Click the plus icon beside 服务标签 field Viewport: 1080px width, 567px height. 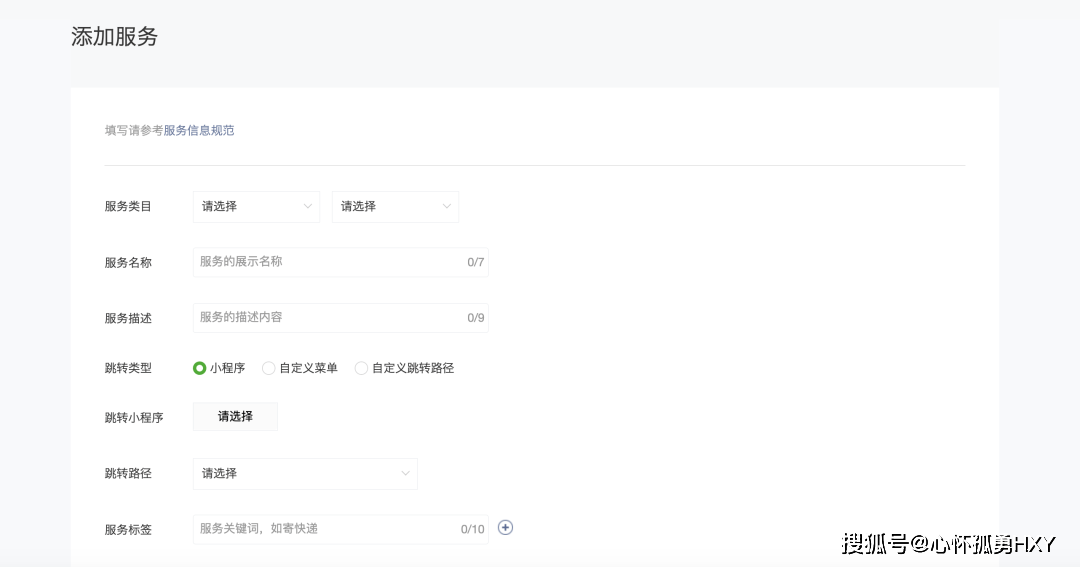pos(505,528)
